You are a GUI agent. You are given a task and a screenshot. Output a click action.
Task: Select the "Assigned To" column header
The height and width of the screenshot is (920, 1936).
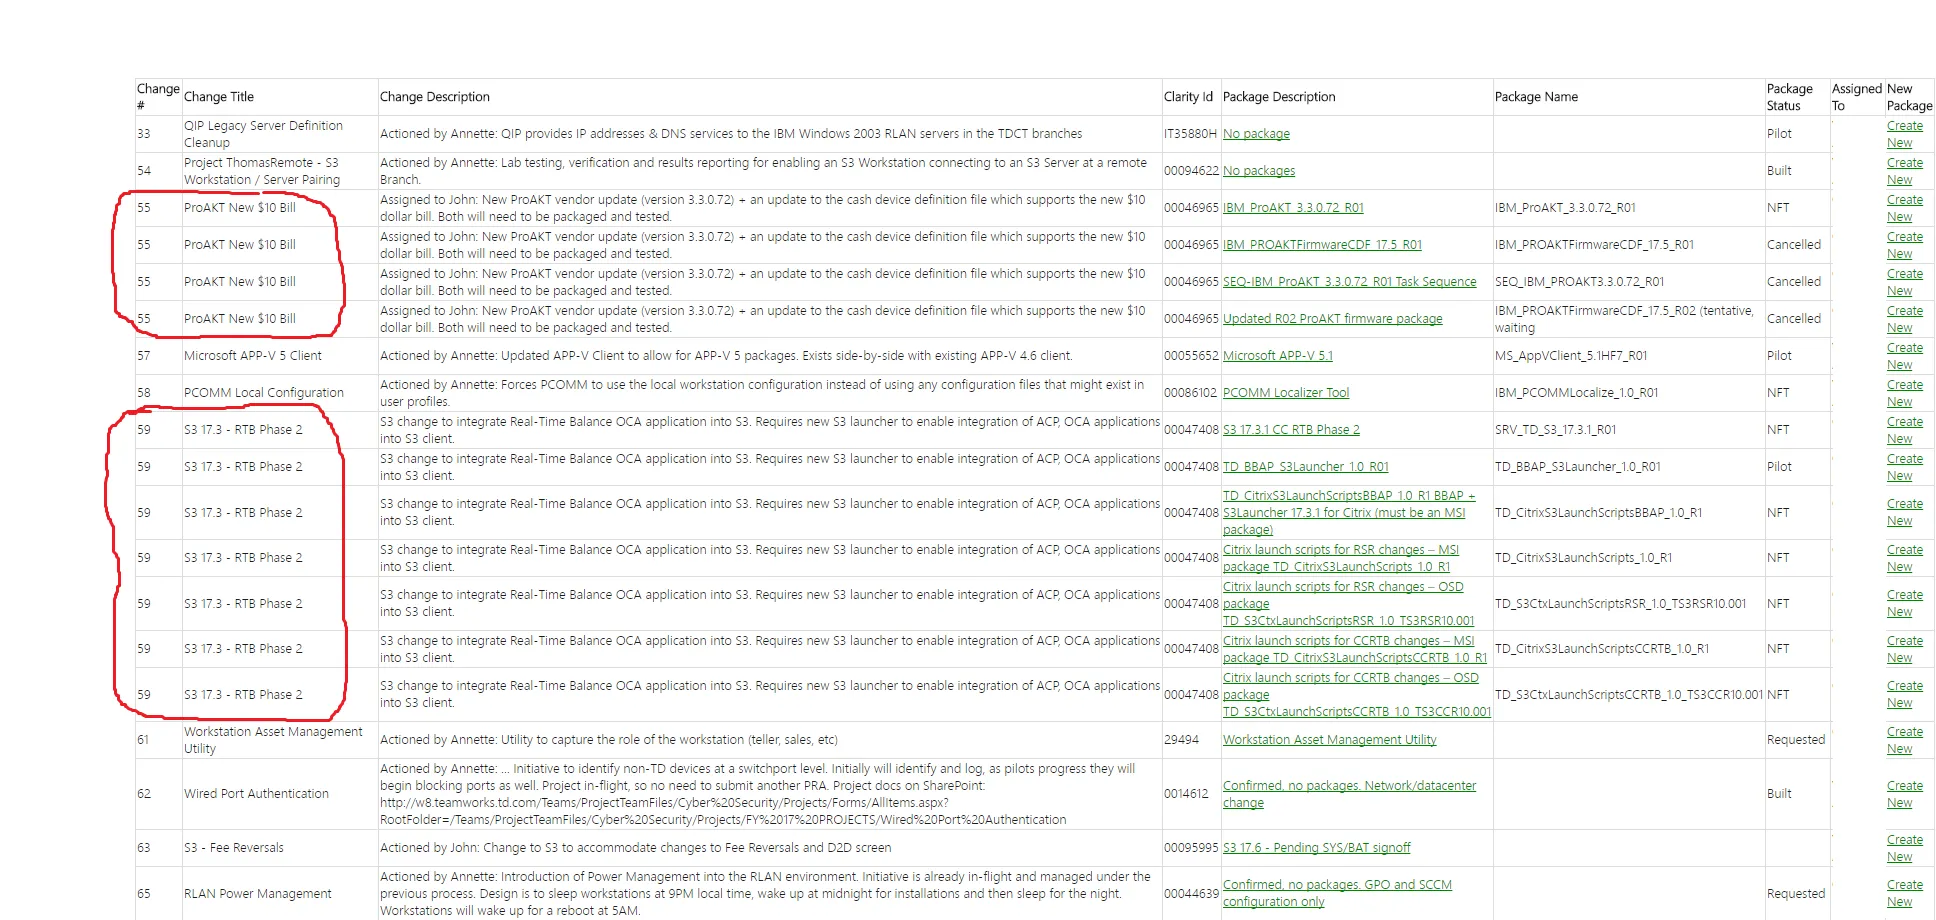1857,97
